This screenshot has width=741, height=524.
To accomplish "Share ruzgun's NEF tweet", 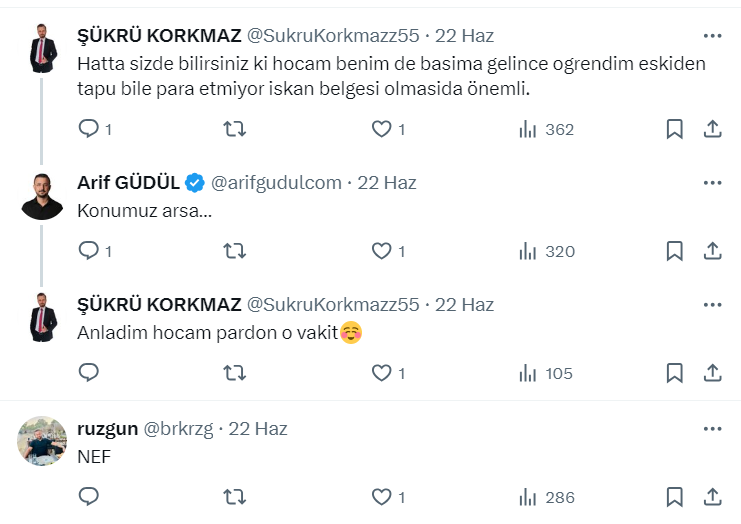I will pos(713,496).
